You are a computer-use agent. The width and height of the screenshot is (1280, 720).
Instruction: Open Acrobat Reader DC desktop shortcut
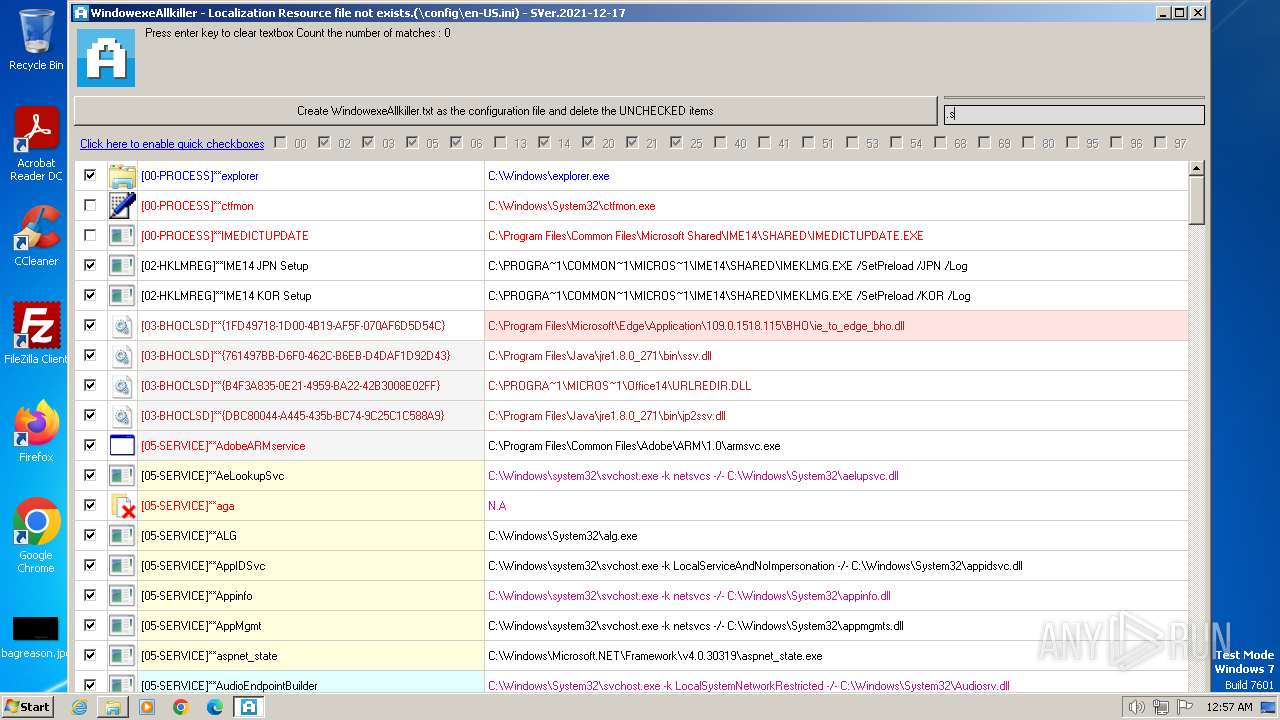tap(36, 144)
